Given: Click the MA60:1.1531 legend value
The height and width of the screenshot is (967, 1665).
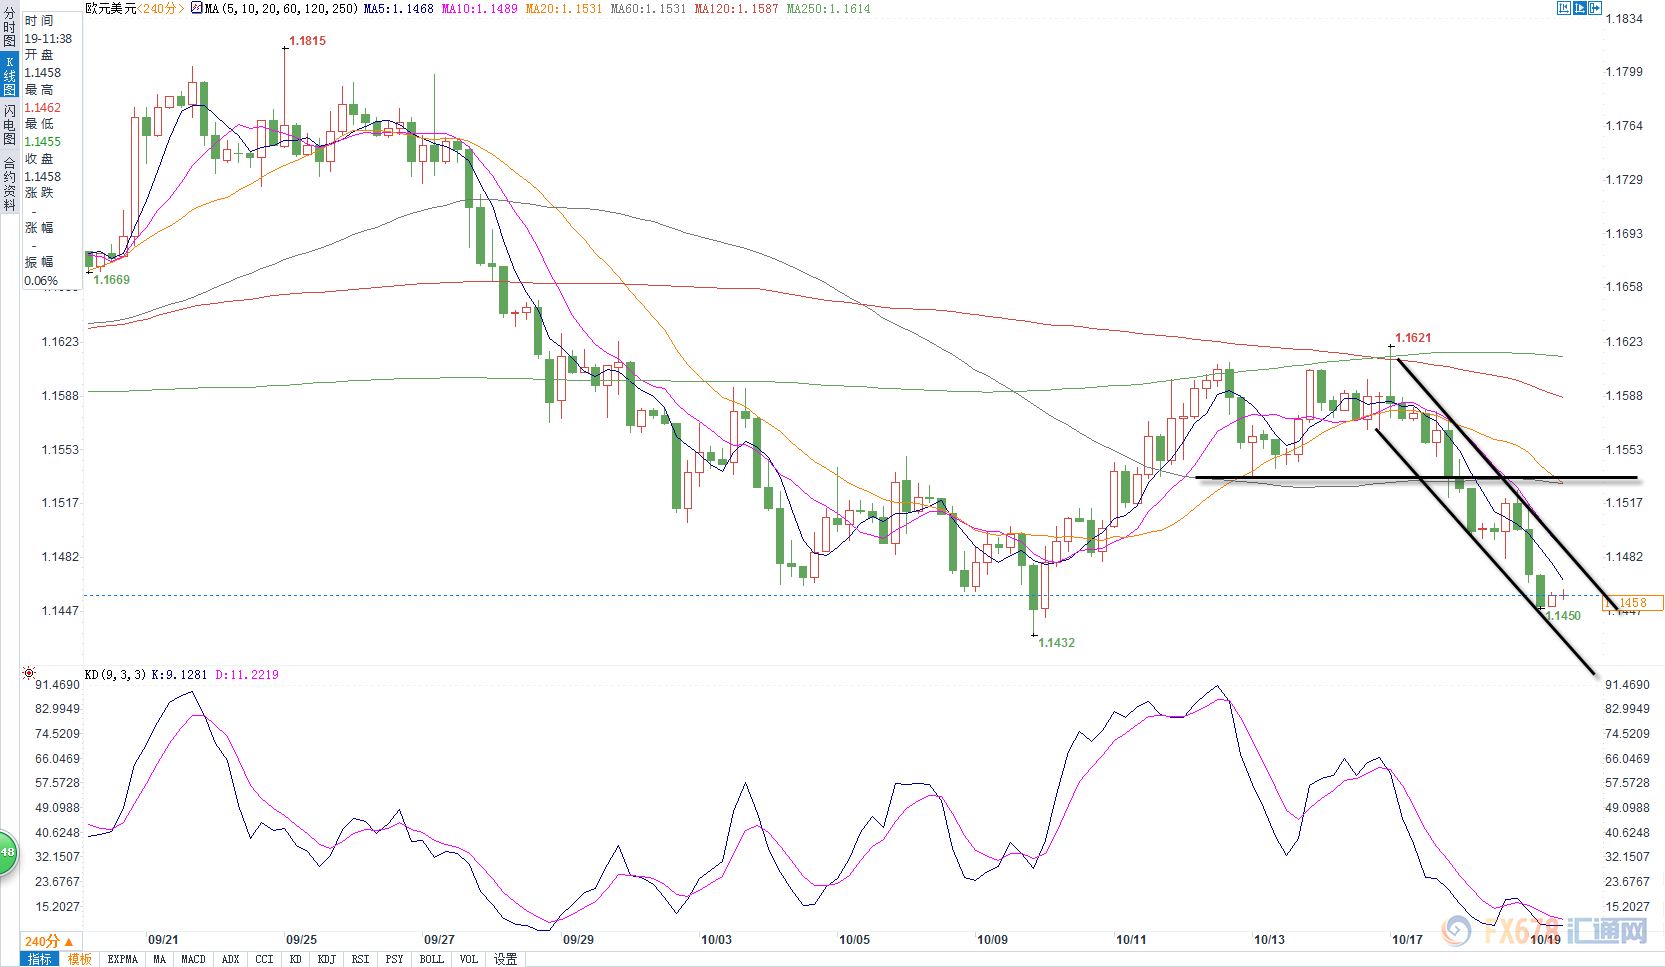Looking at the screenshot, I should (648, 8).
